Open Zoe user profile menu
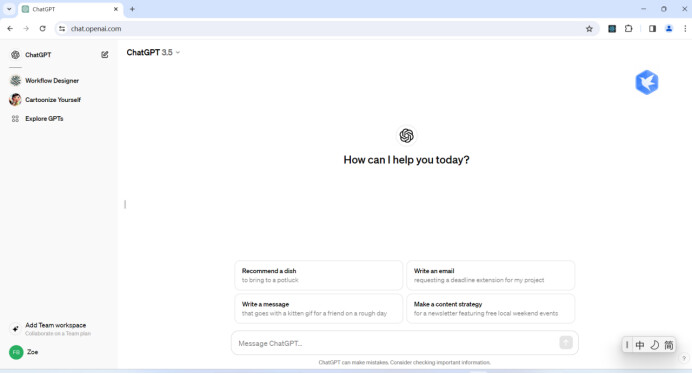Viewport: 692px width, 374px height. click(58, 352)
